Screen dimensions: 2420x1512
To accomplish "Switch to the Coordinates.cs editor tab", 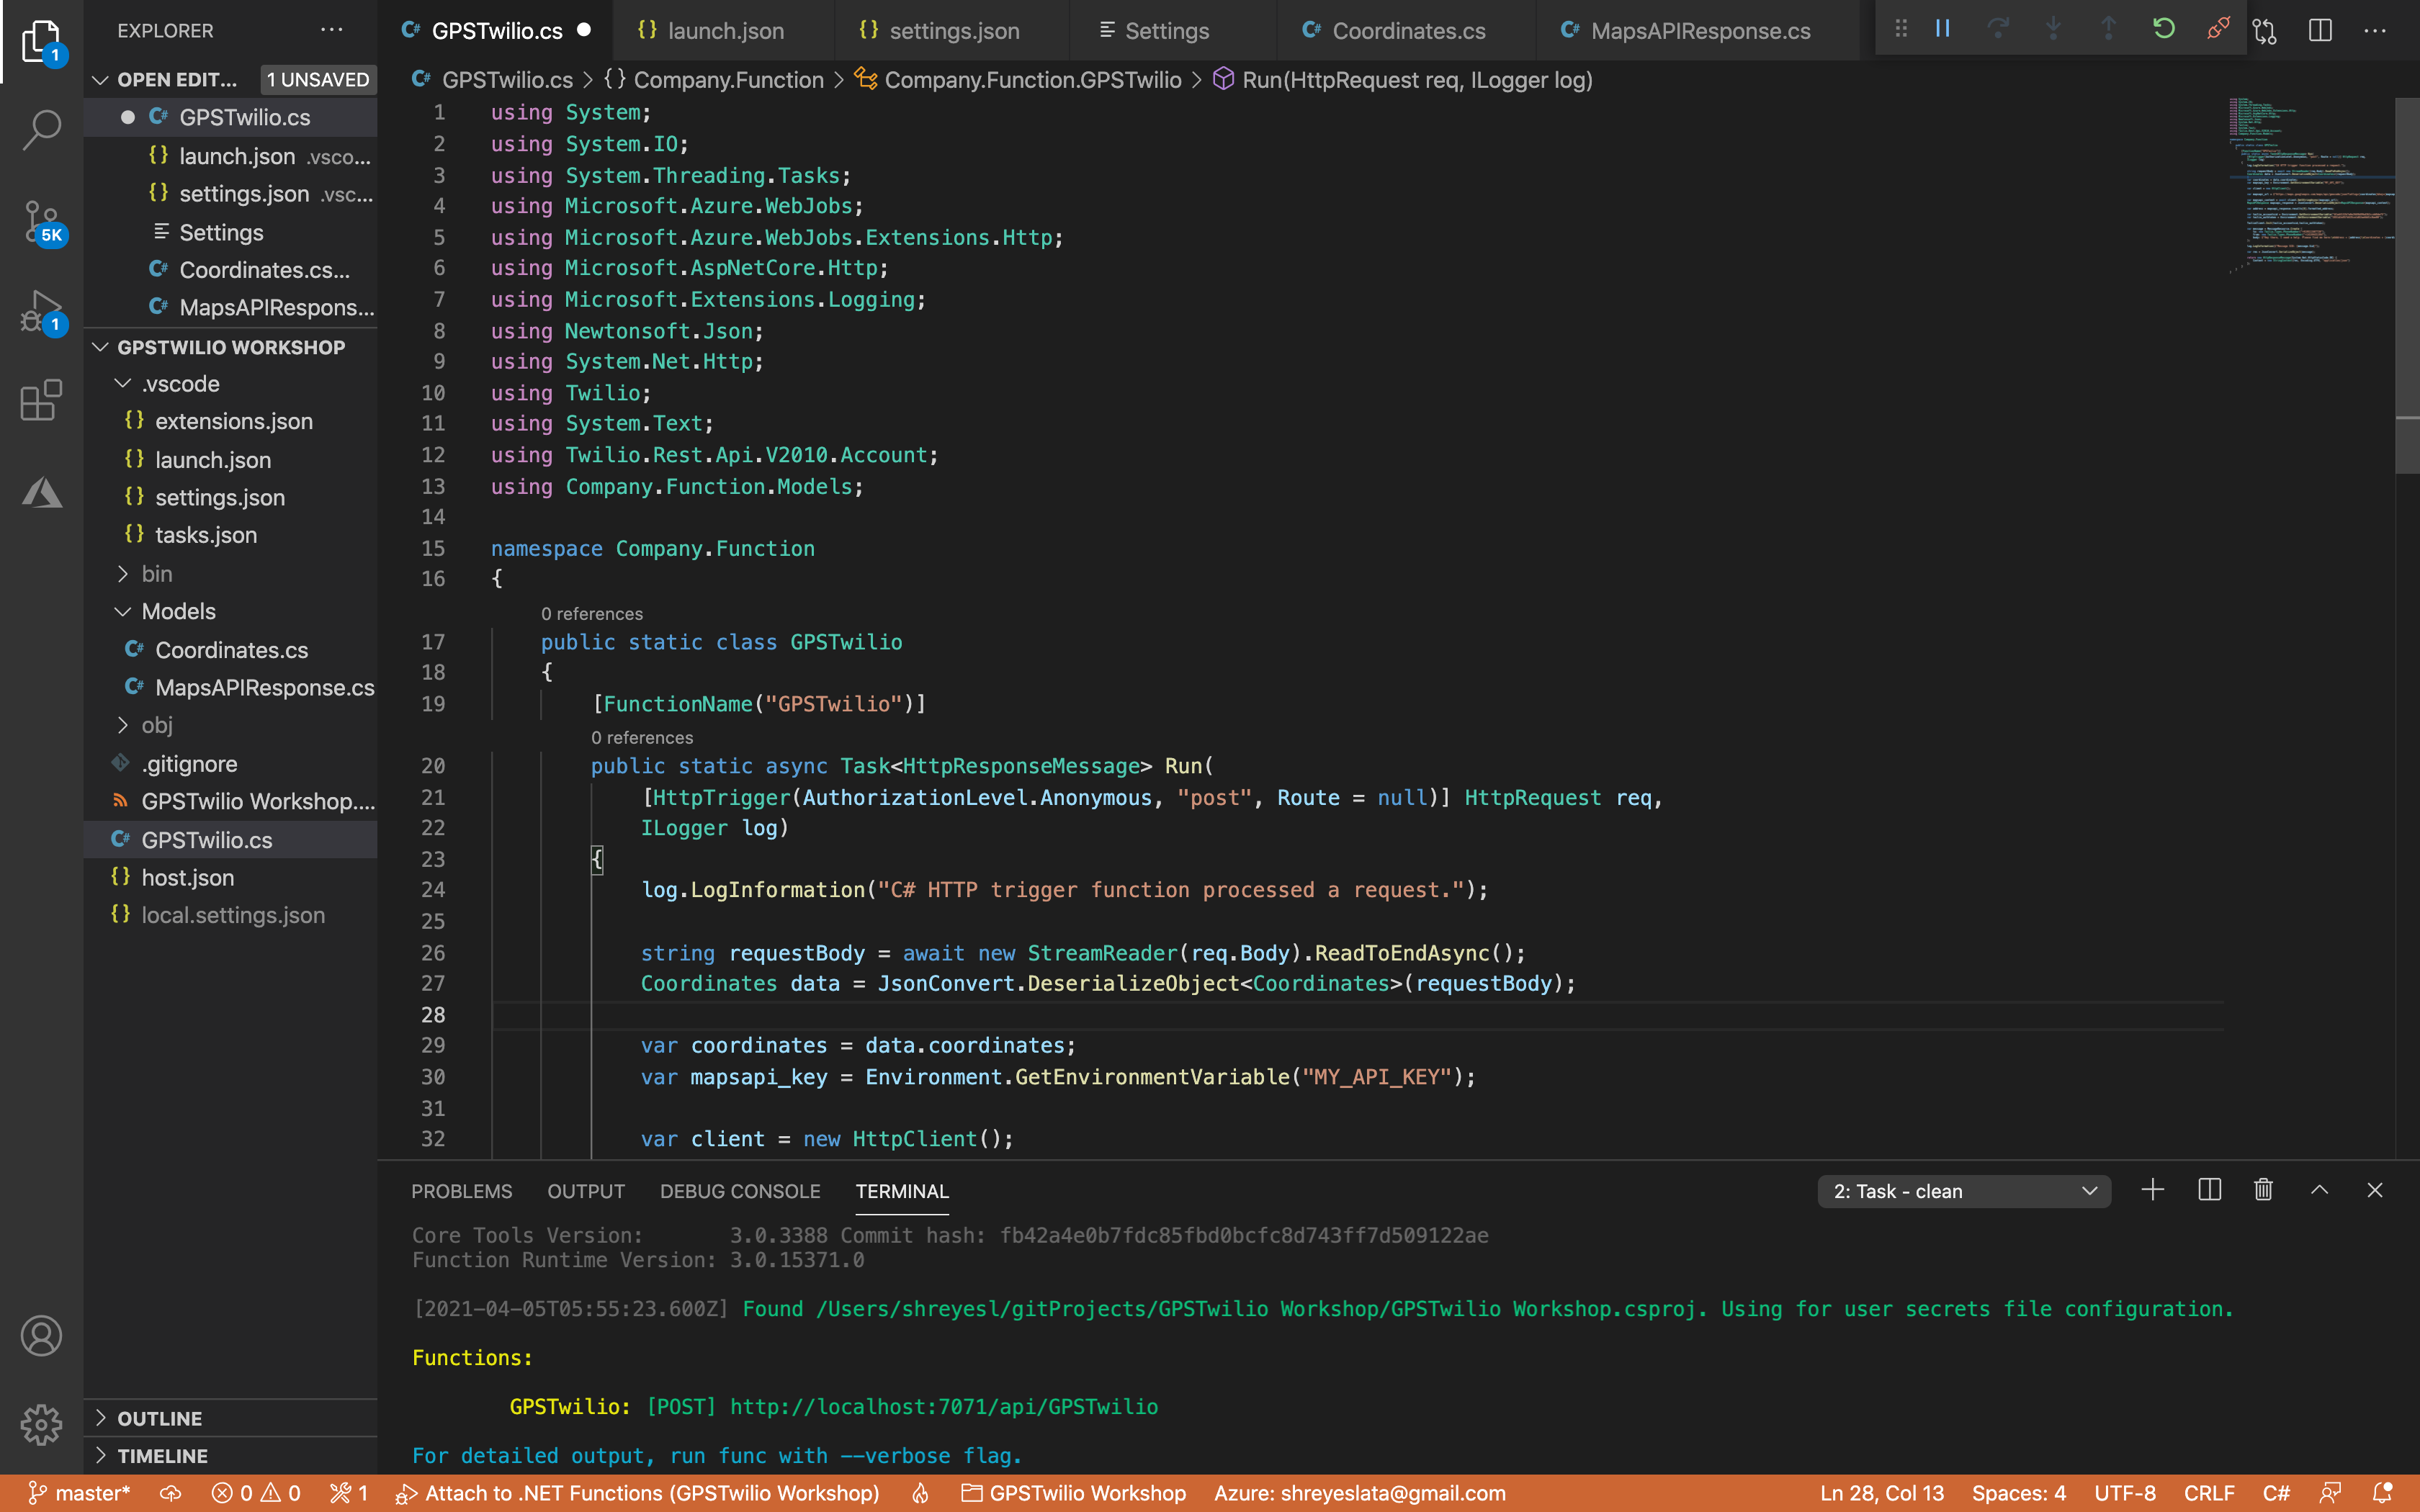I will pyautogui.click(x=1408, y=31).
